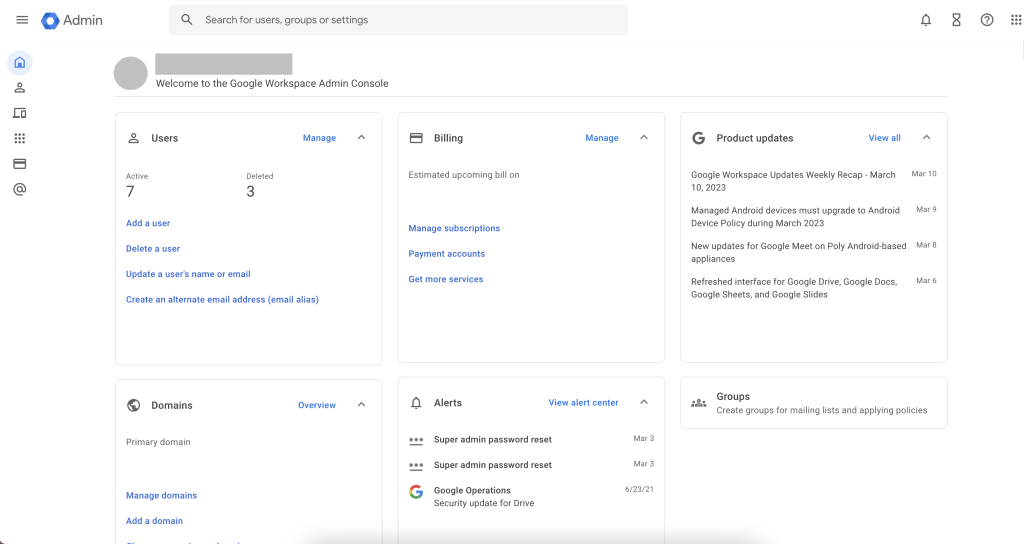Click View alert center link
This screenshot has width=1024, height=544.
[583, 403]
